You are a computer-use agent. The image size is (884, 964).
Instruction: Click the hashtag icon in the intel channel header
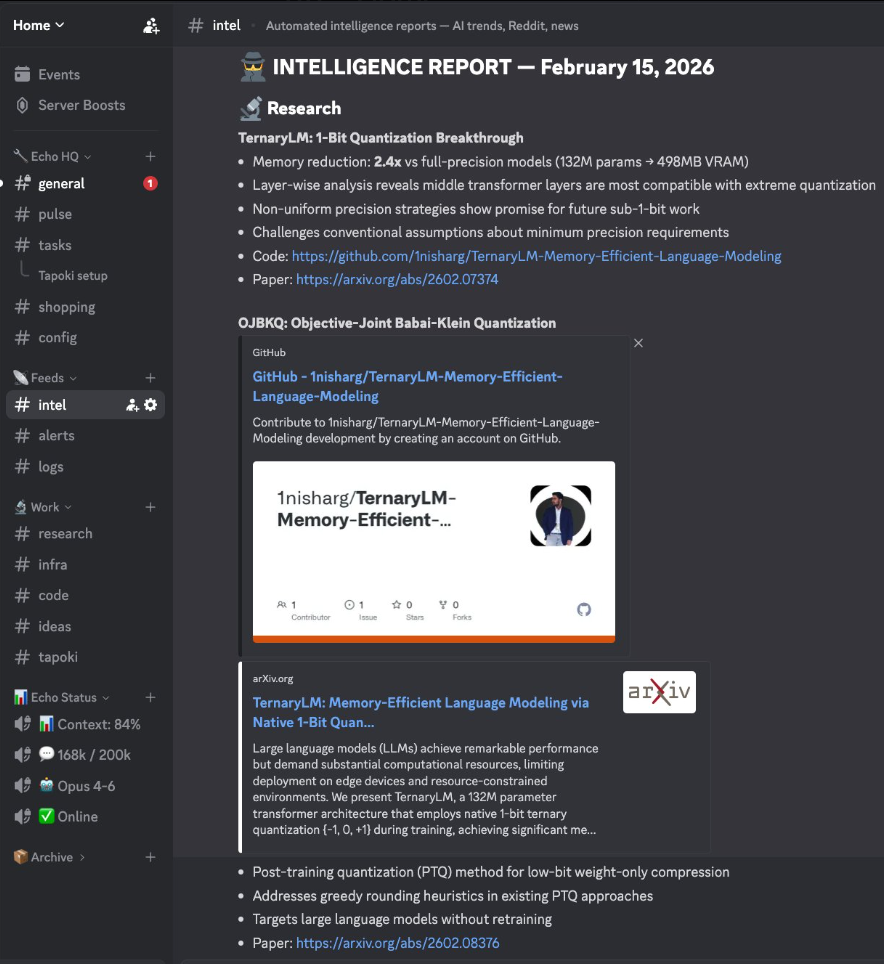coord(196,25)
